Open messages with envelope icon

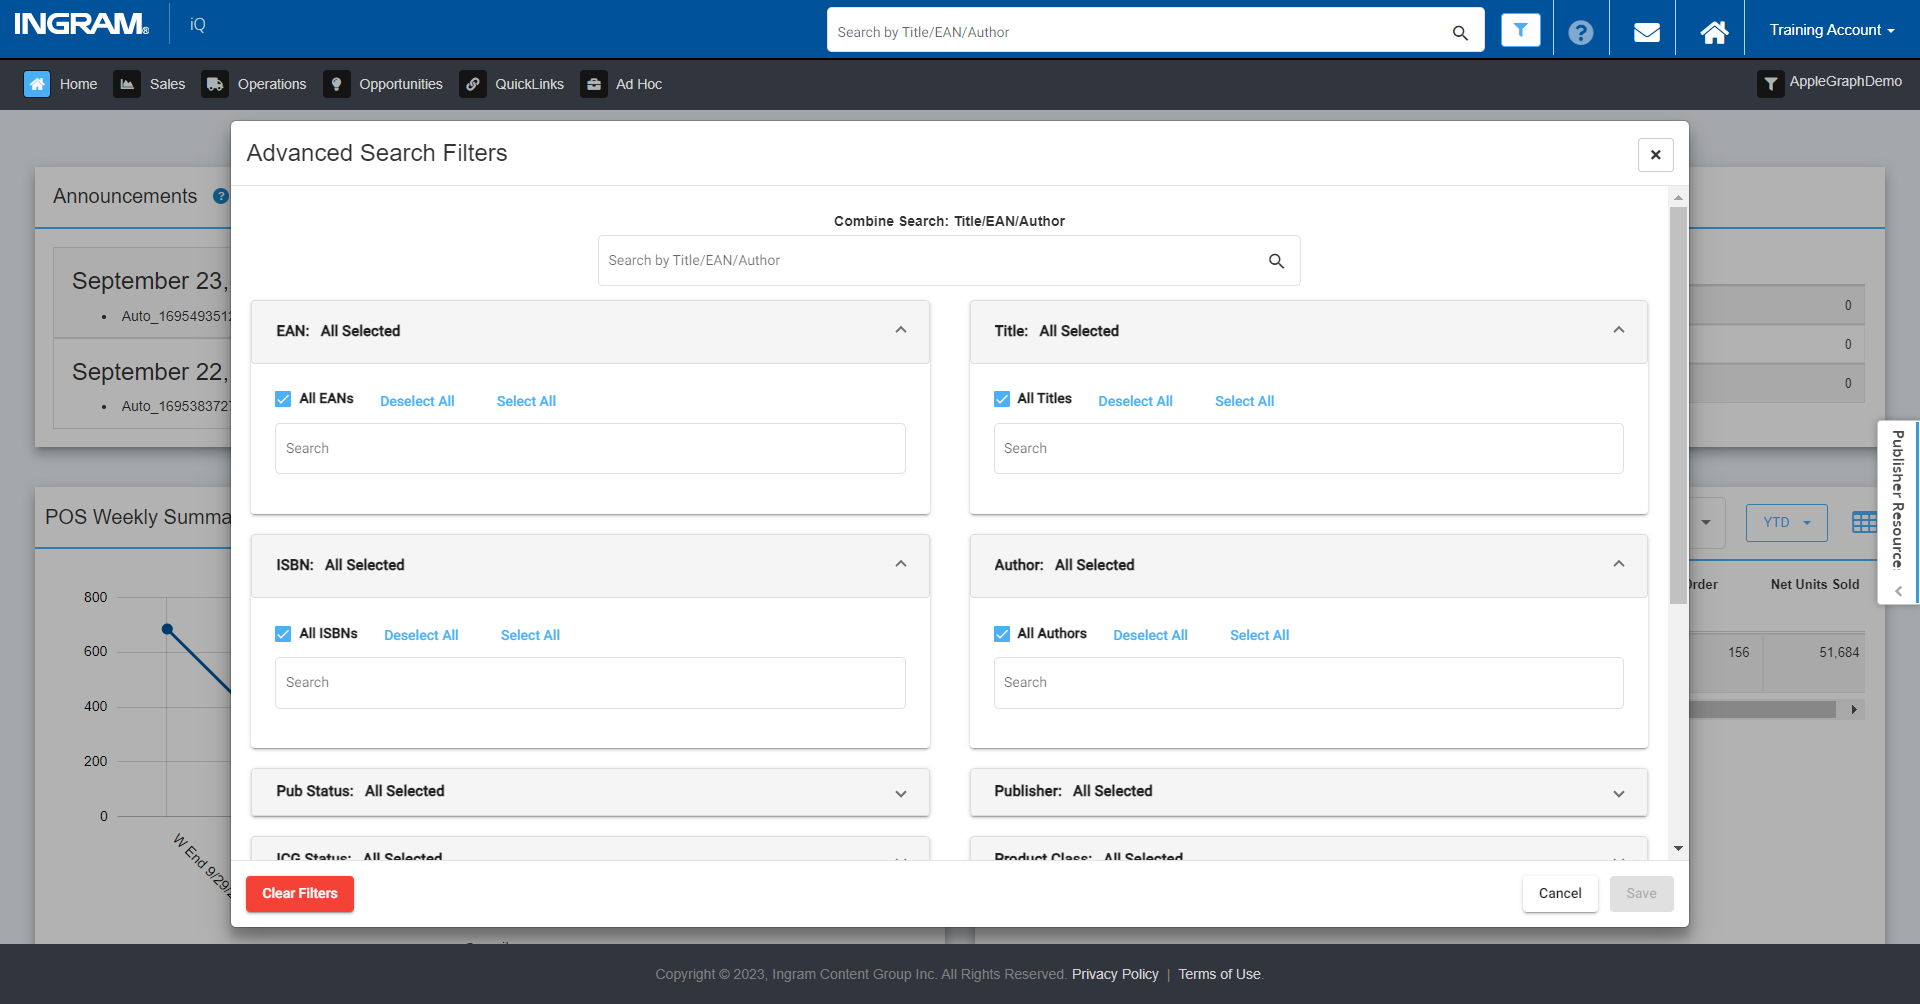pos(1645,31)
